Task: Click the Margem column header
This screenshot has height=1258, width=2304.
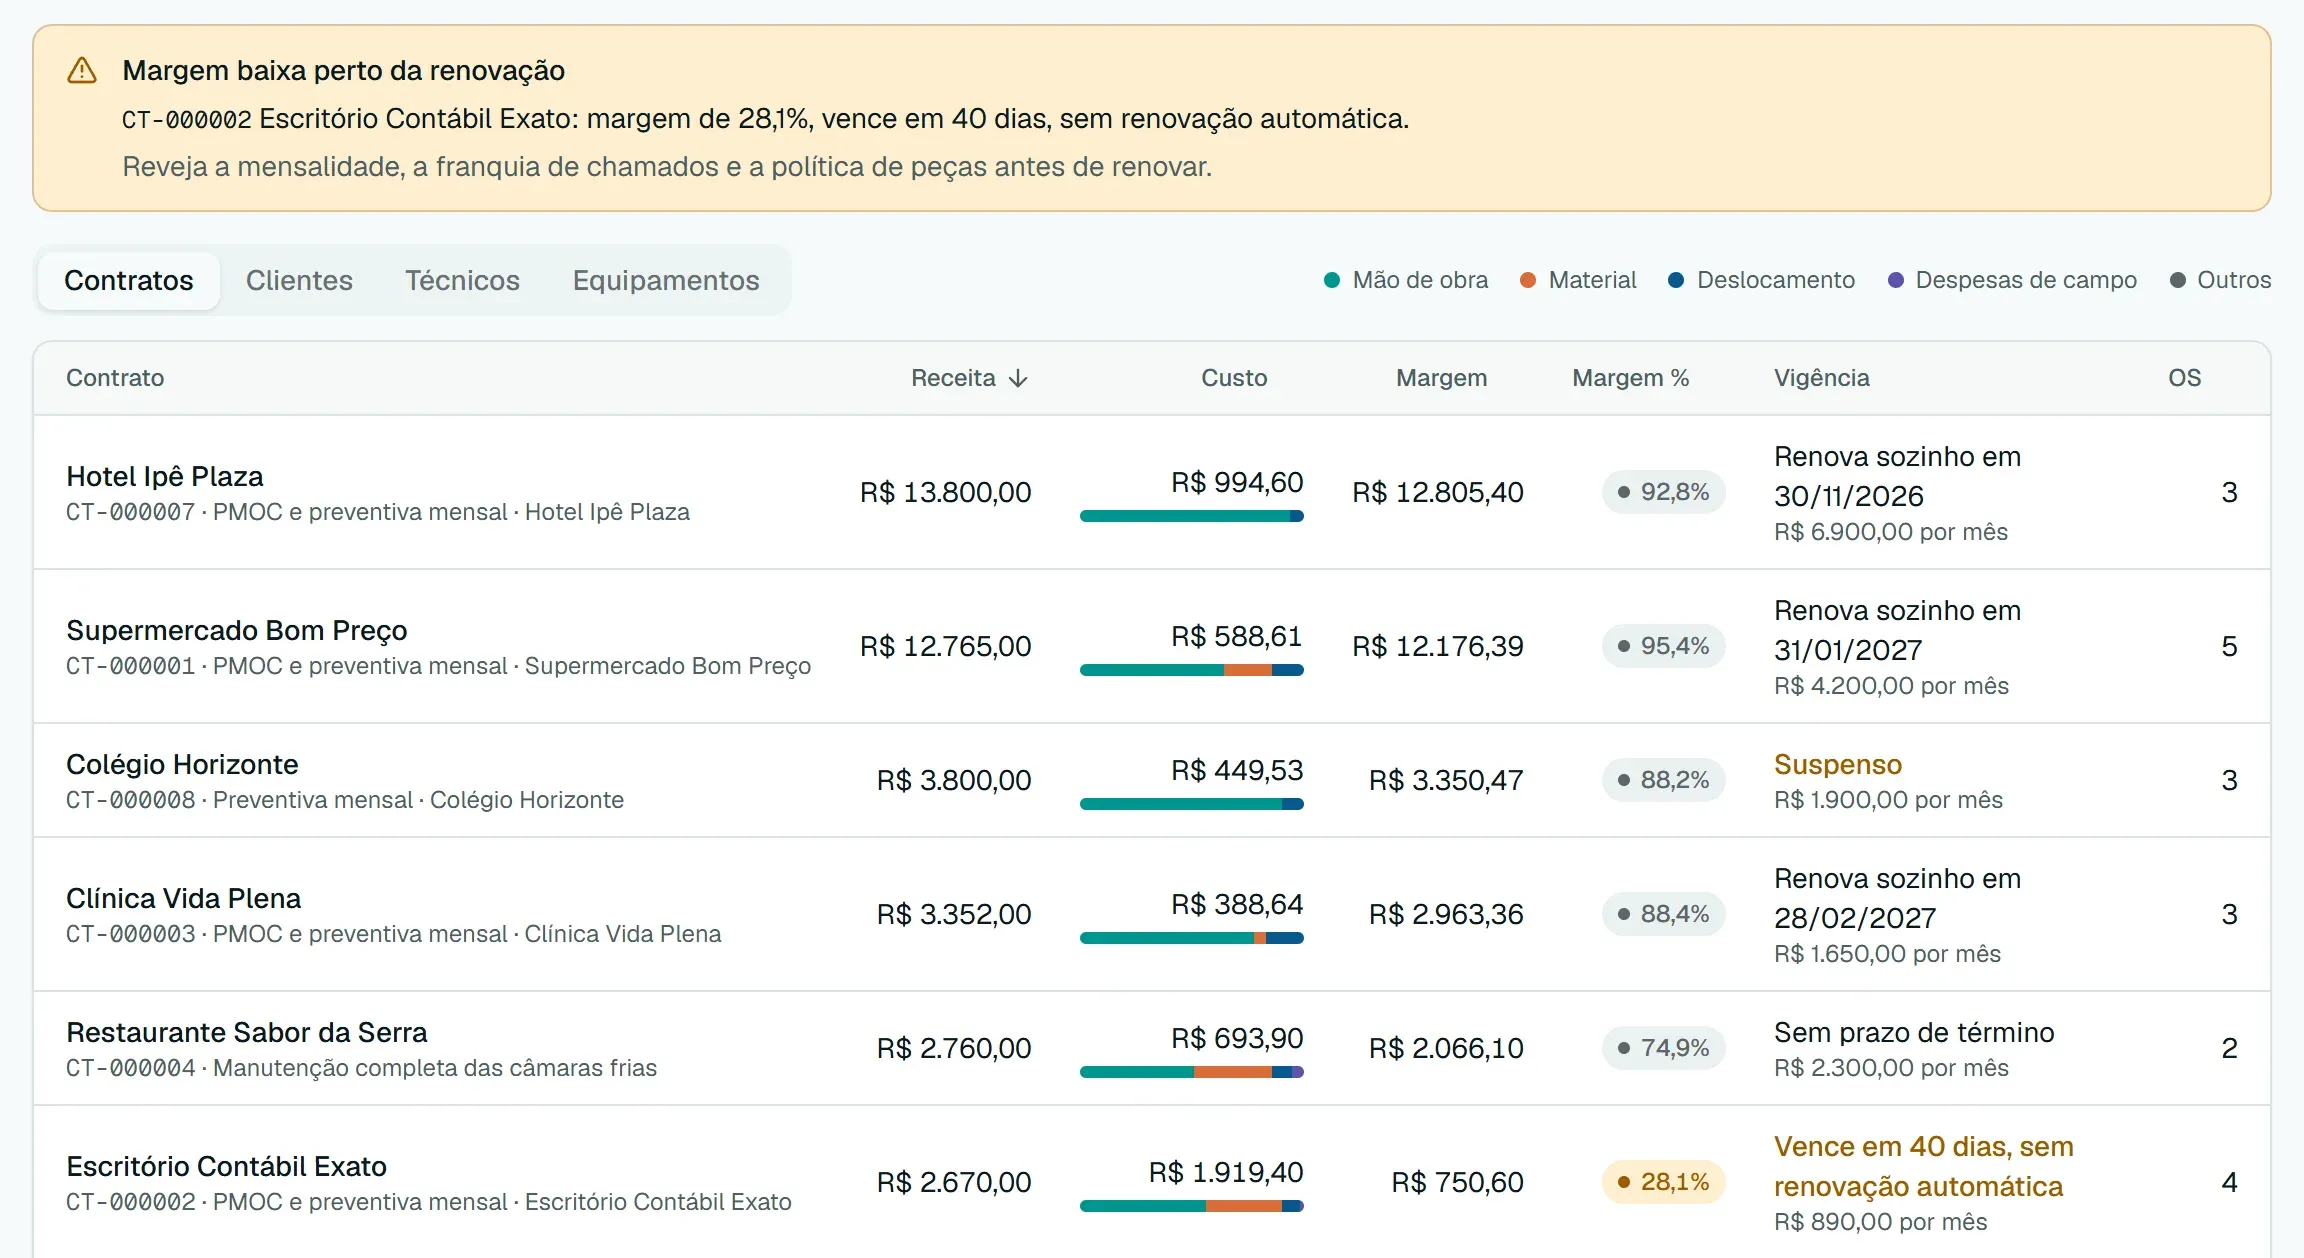Action: point(1441,378)
